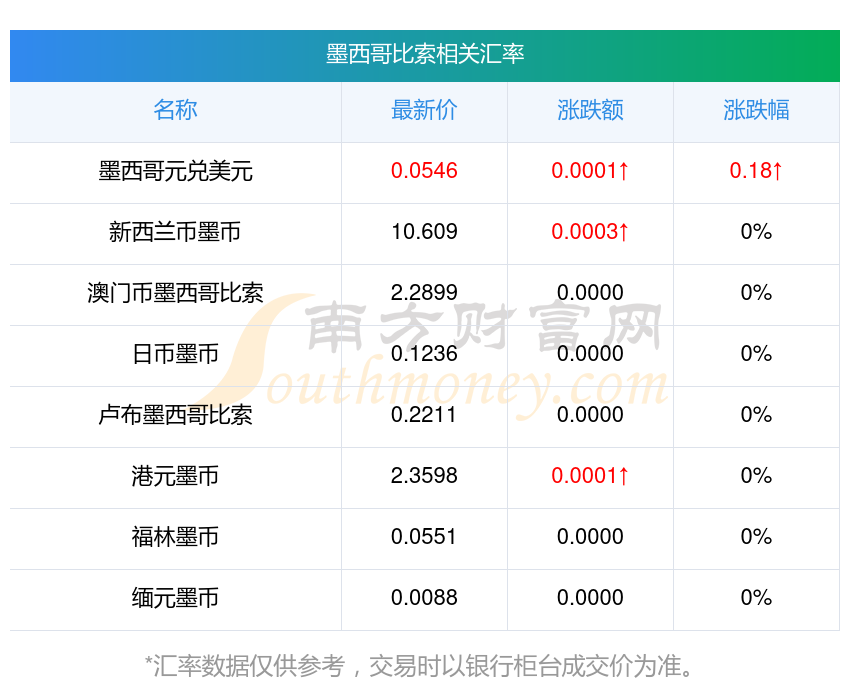The image size is (850, 697).
Task: Click the red 0.0546 latest price
Action: click(424, 171)
